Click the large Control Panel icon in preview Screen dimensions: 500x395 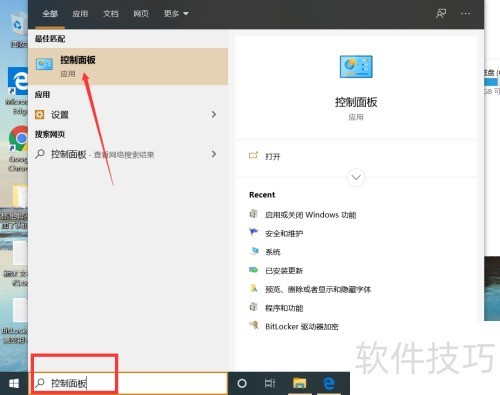tap(356, 67)
